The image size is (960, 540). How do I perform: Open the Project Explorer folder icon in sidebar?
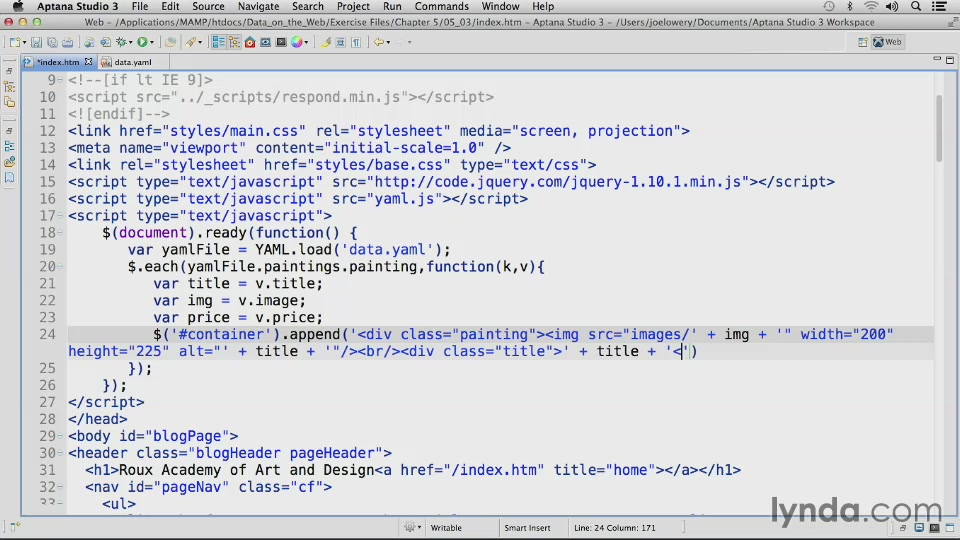9,102
